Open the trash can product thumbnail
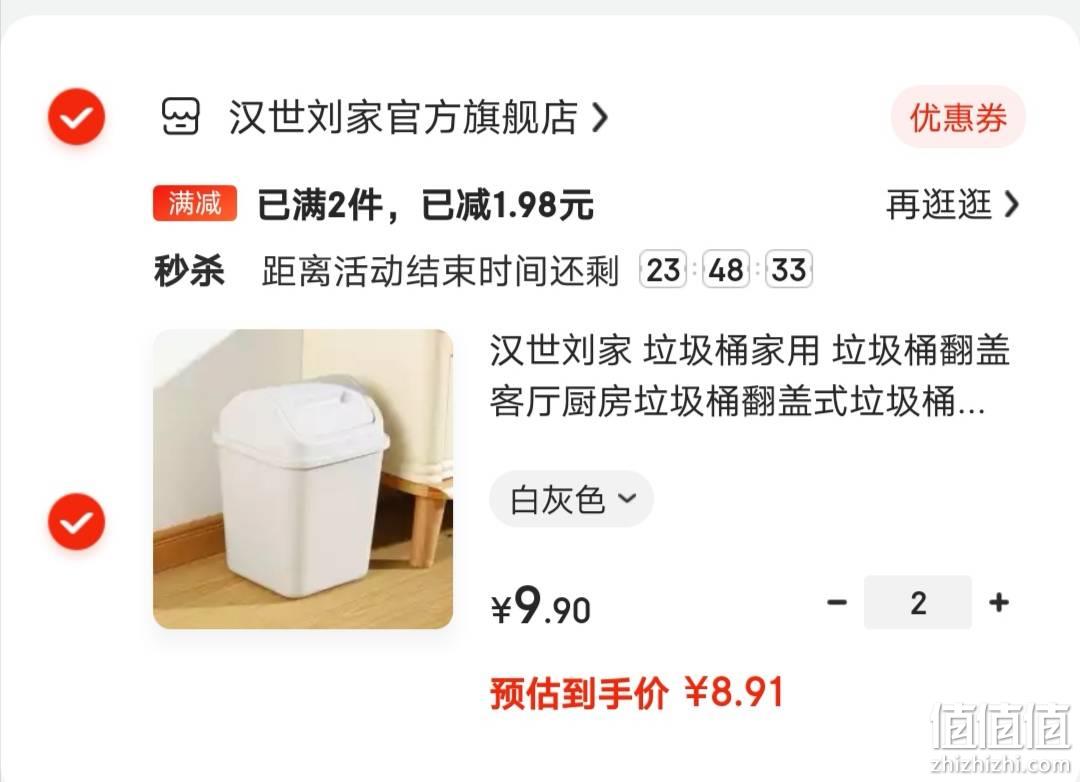Image resolution: width=1080 pixels, height=782 pixels. [x=303, y=479]
